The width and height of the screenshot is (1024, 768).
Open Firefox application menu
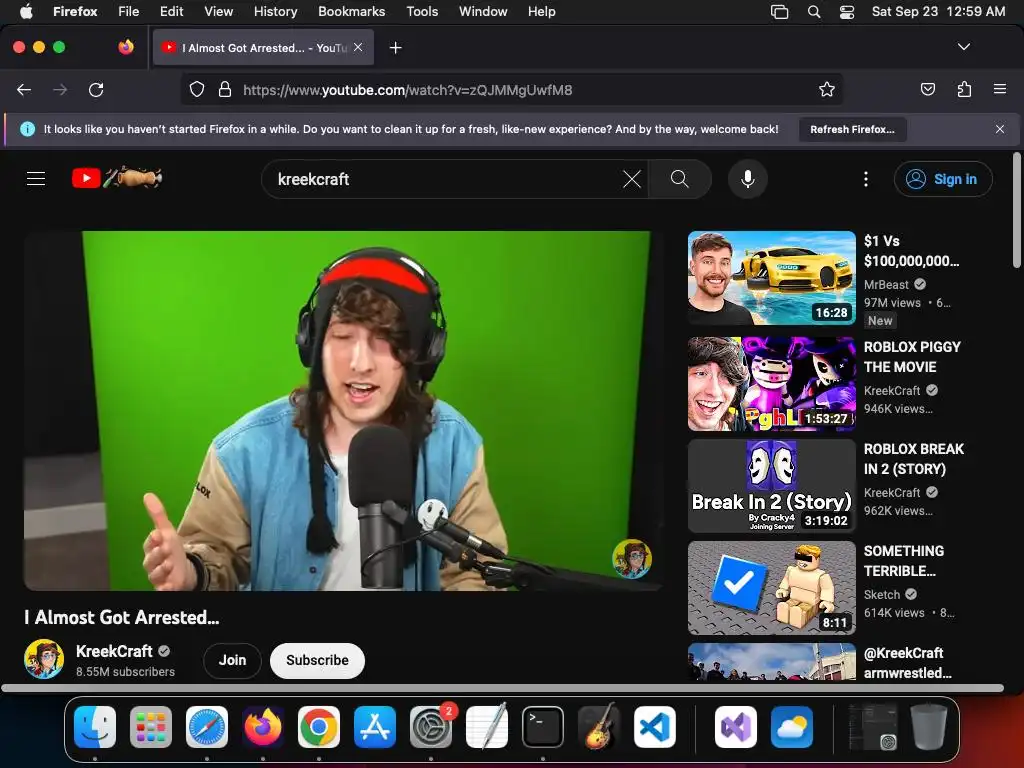[1000, 89]
